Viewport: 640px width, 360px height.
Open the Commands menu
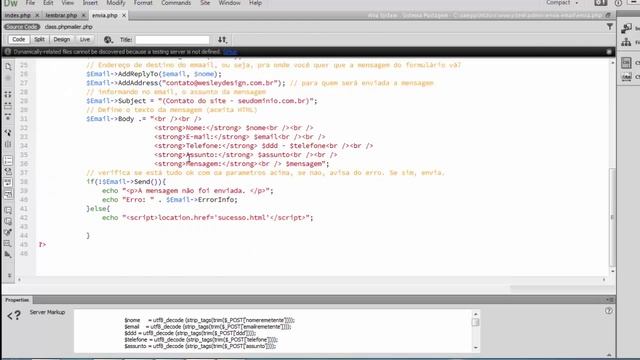[x=176, y=3]
